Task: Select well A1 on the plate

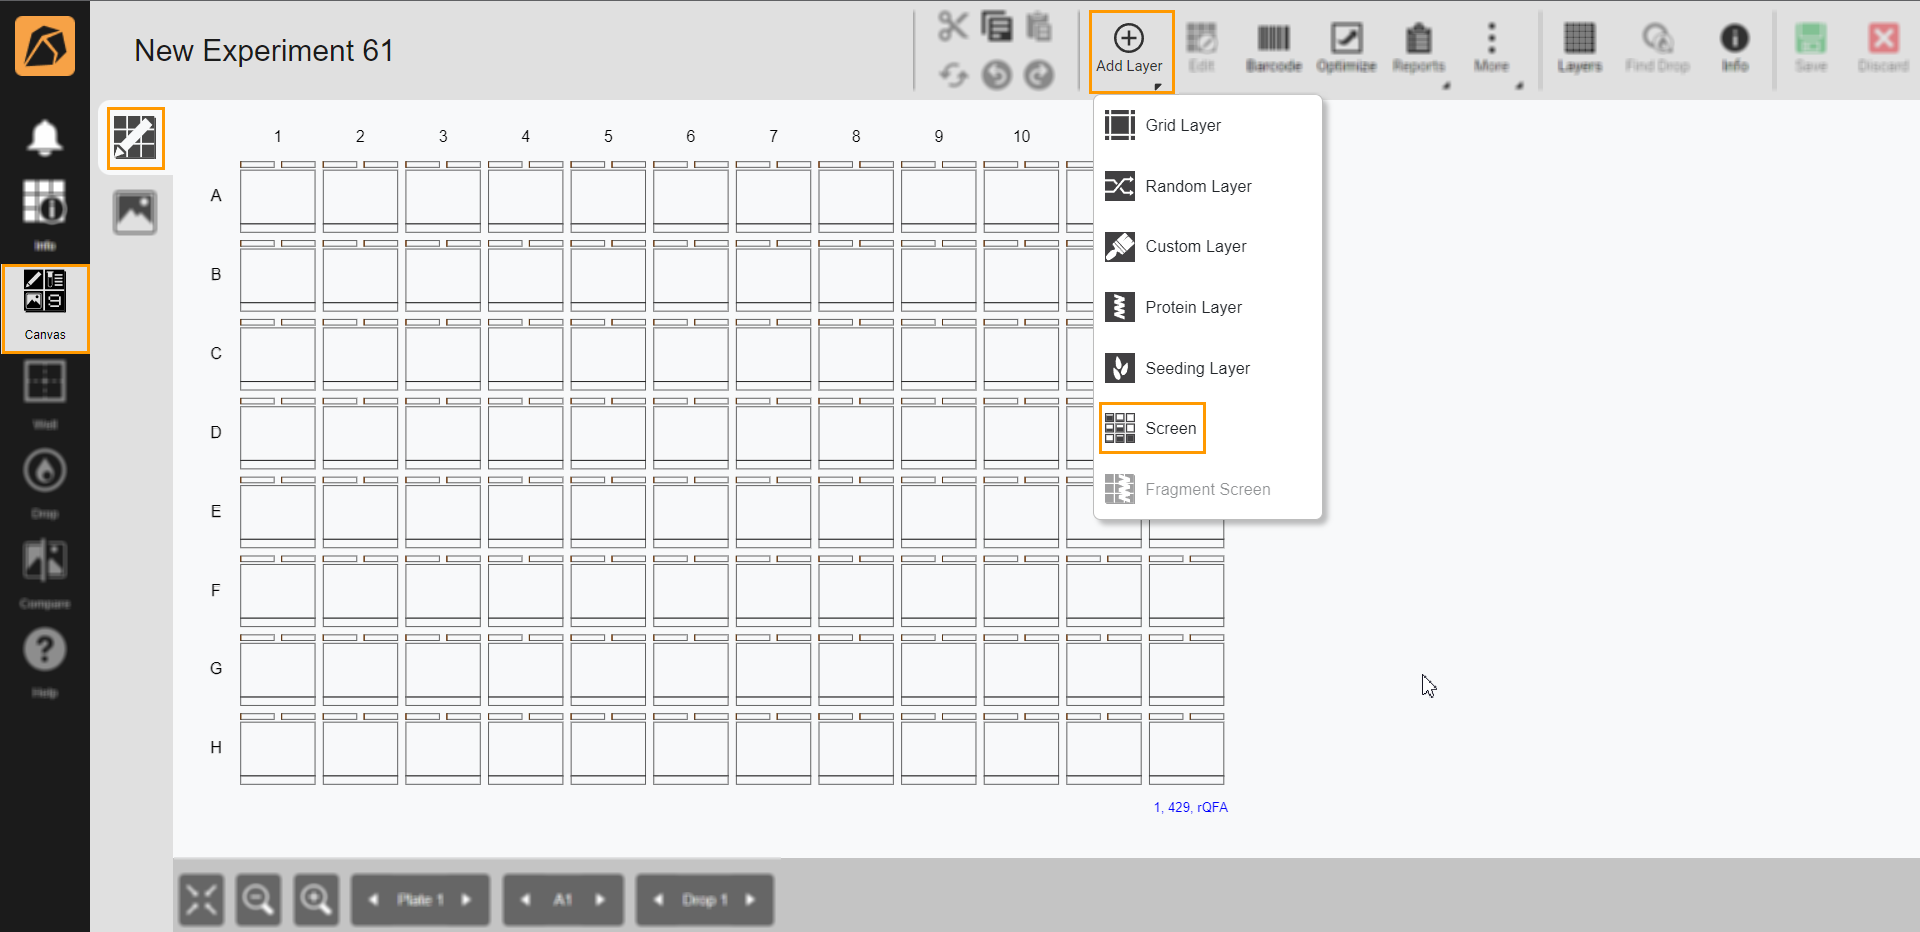Action: pyautogui.click(x=277, y=198)
